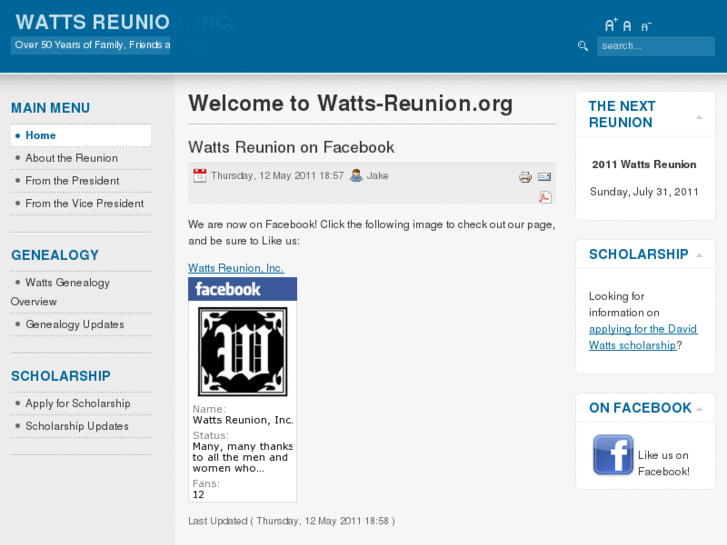Click the Over 50 Years of Family tagline

tap(92, 45)
